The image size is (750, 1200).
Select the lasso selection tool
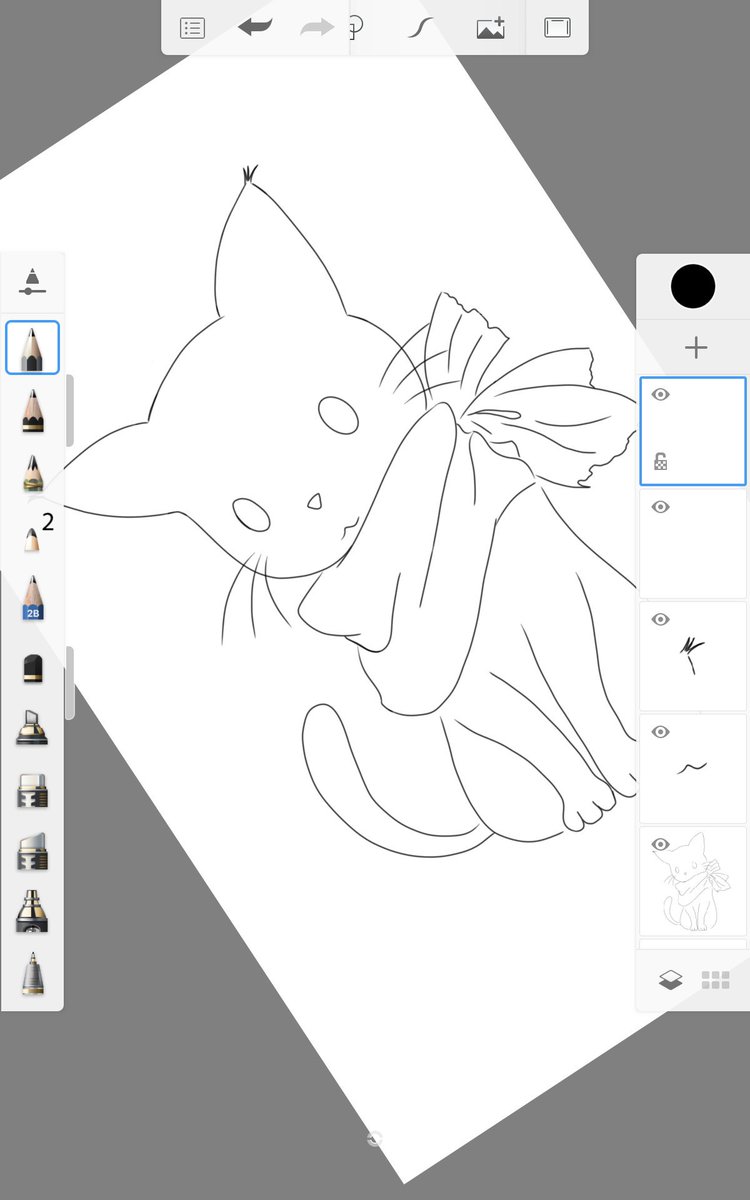tap(355, 28)
